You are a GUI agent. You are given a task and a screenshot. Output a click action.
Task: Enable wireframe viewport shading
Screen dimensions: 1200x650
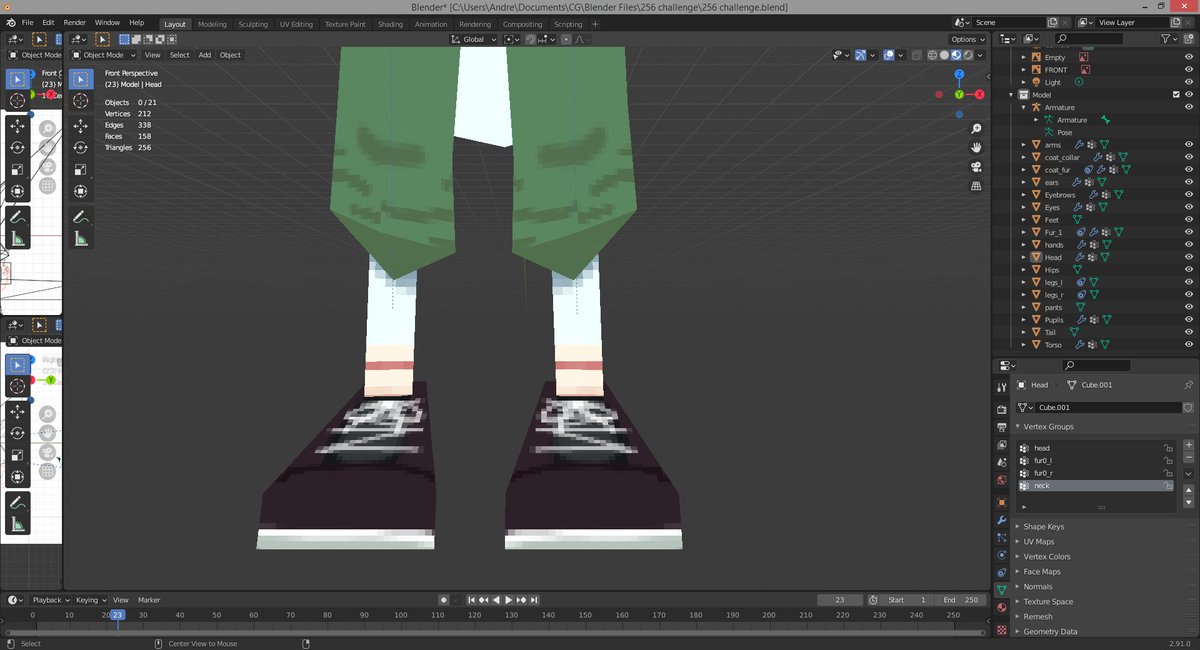tap(933, 55)
